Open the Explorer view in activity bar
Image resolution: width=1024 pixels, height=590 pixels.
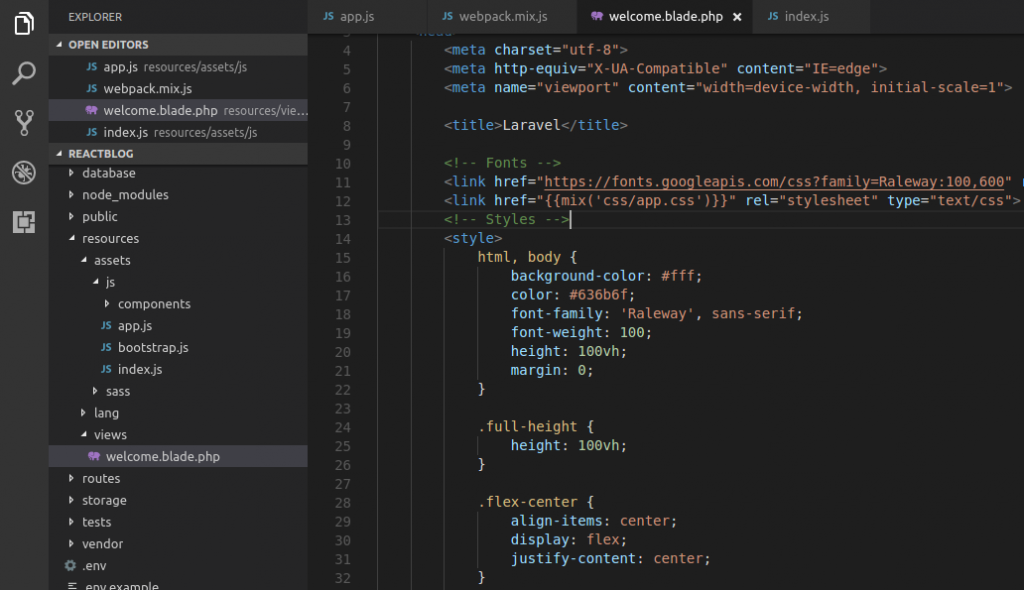(x=24, y=24)
